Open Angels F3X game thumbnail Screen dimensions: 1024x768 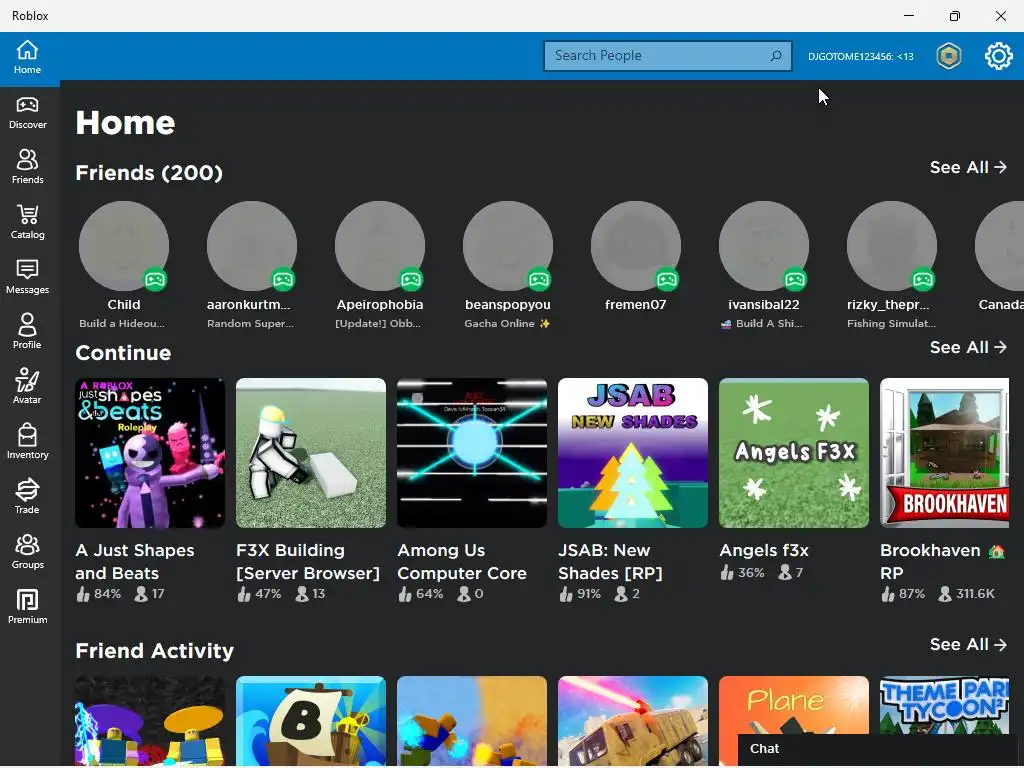pyautogui.click(x=794, y=453)
